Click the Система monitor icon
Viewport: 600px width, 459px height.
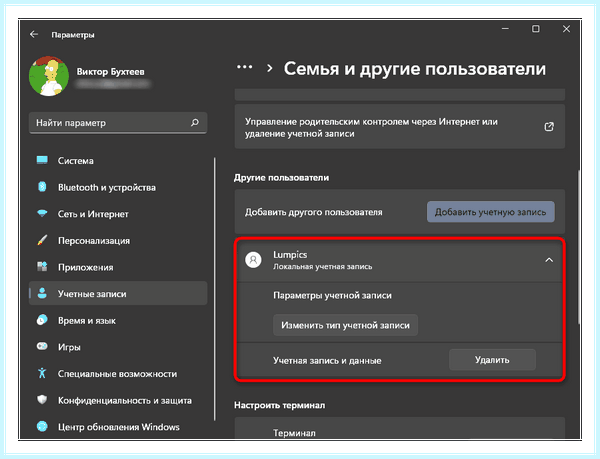click(x=42, y=160)
